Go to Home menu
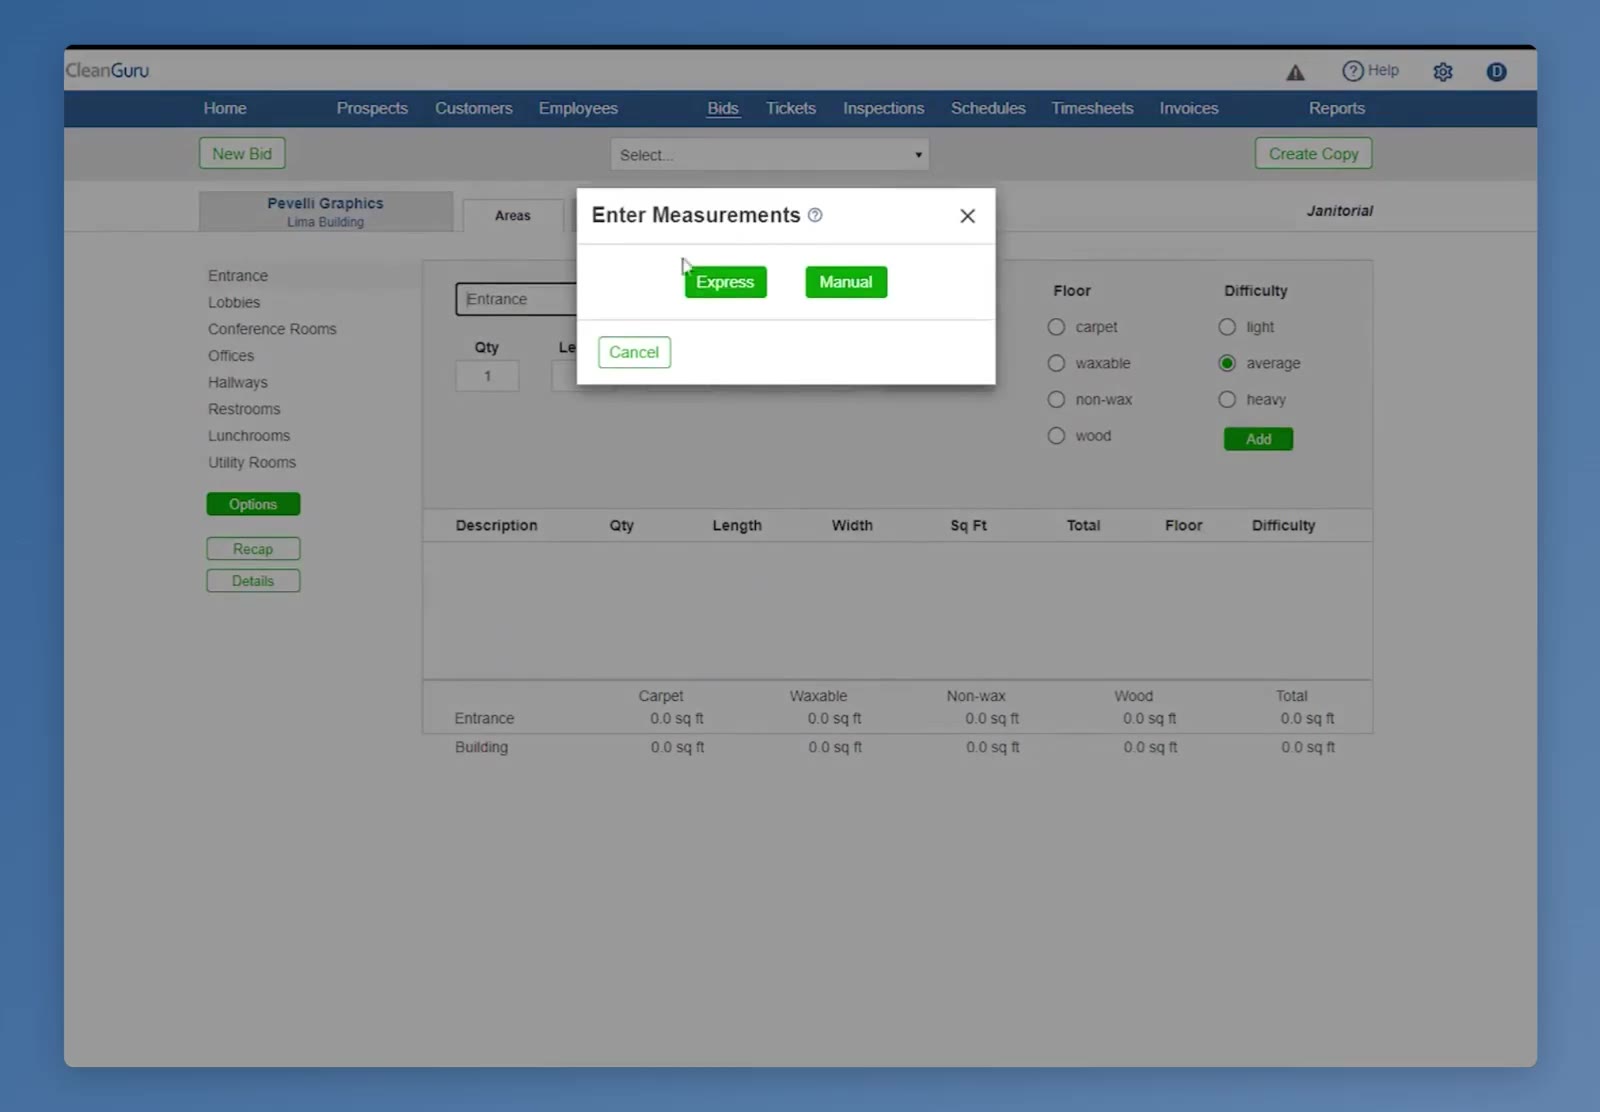Screen dimensions: 1600x1112 [x=225, y=108]
